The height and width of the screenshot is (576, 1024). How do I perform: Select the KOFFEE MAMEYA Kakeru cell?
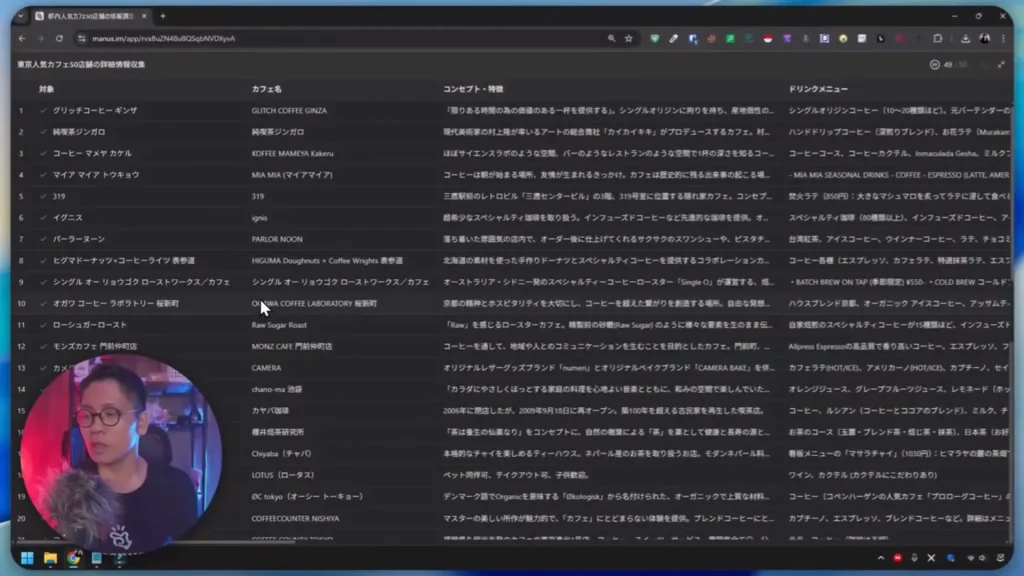tap(293, 153)
